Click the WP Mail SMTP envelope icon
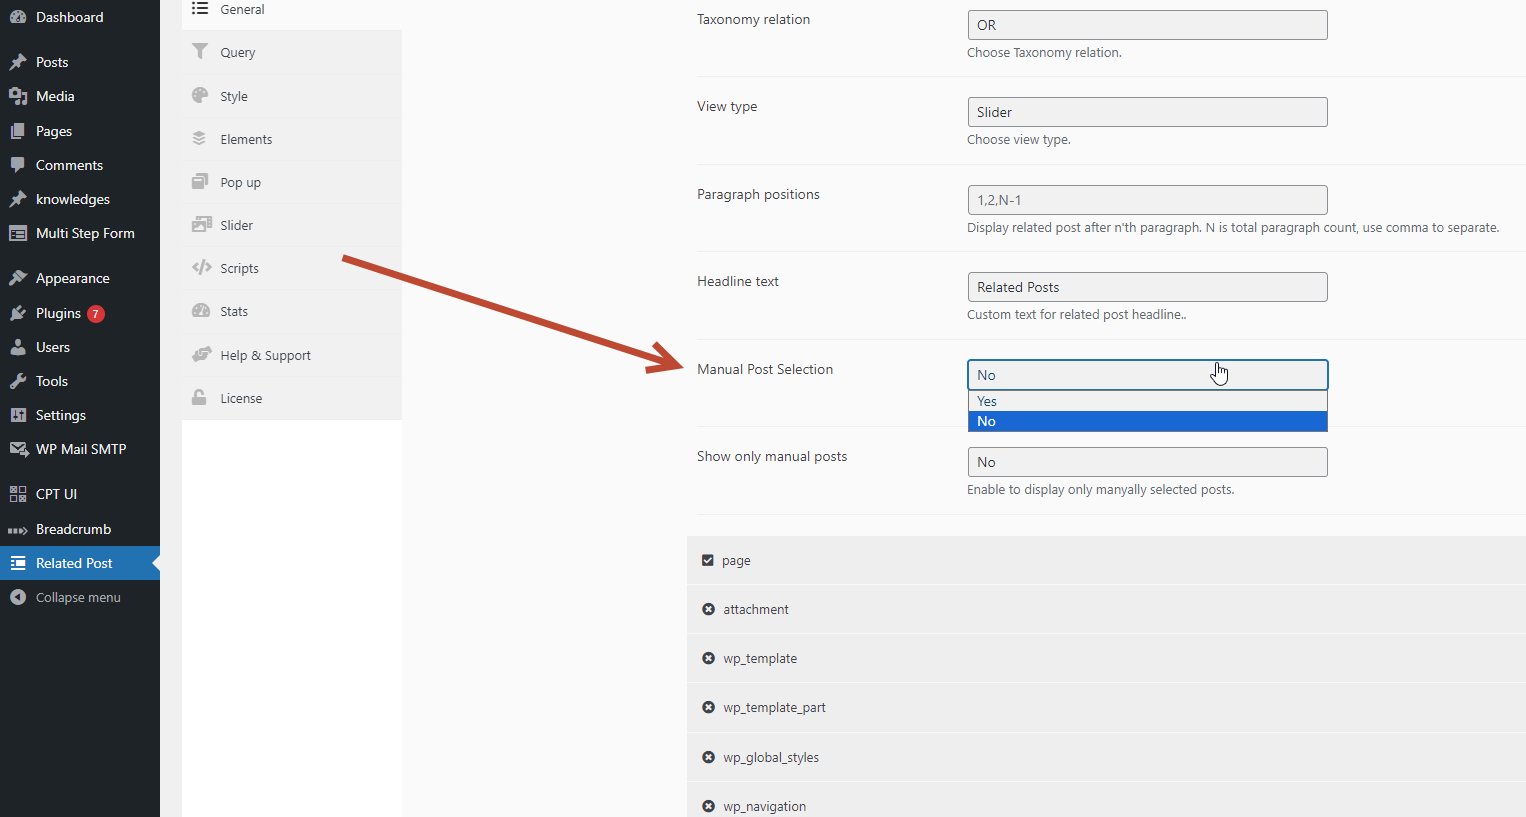Image resolution: width=1526 pixels, height=817 pixels. click(x=18, y=449)
